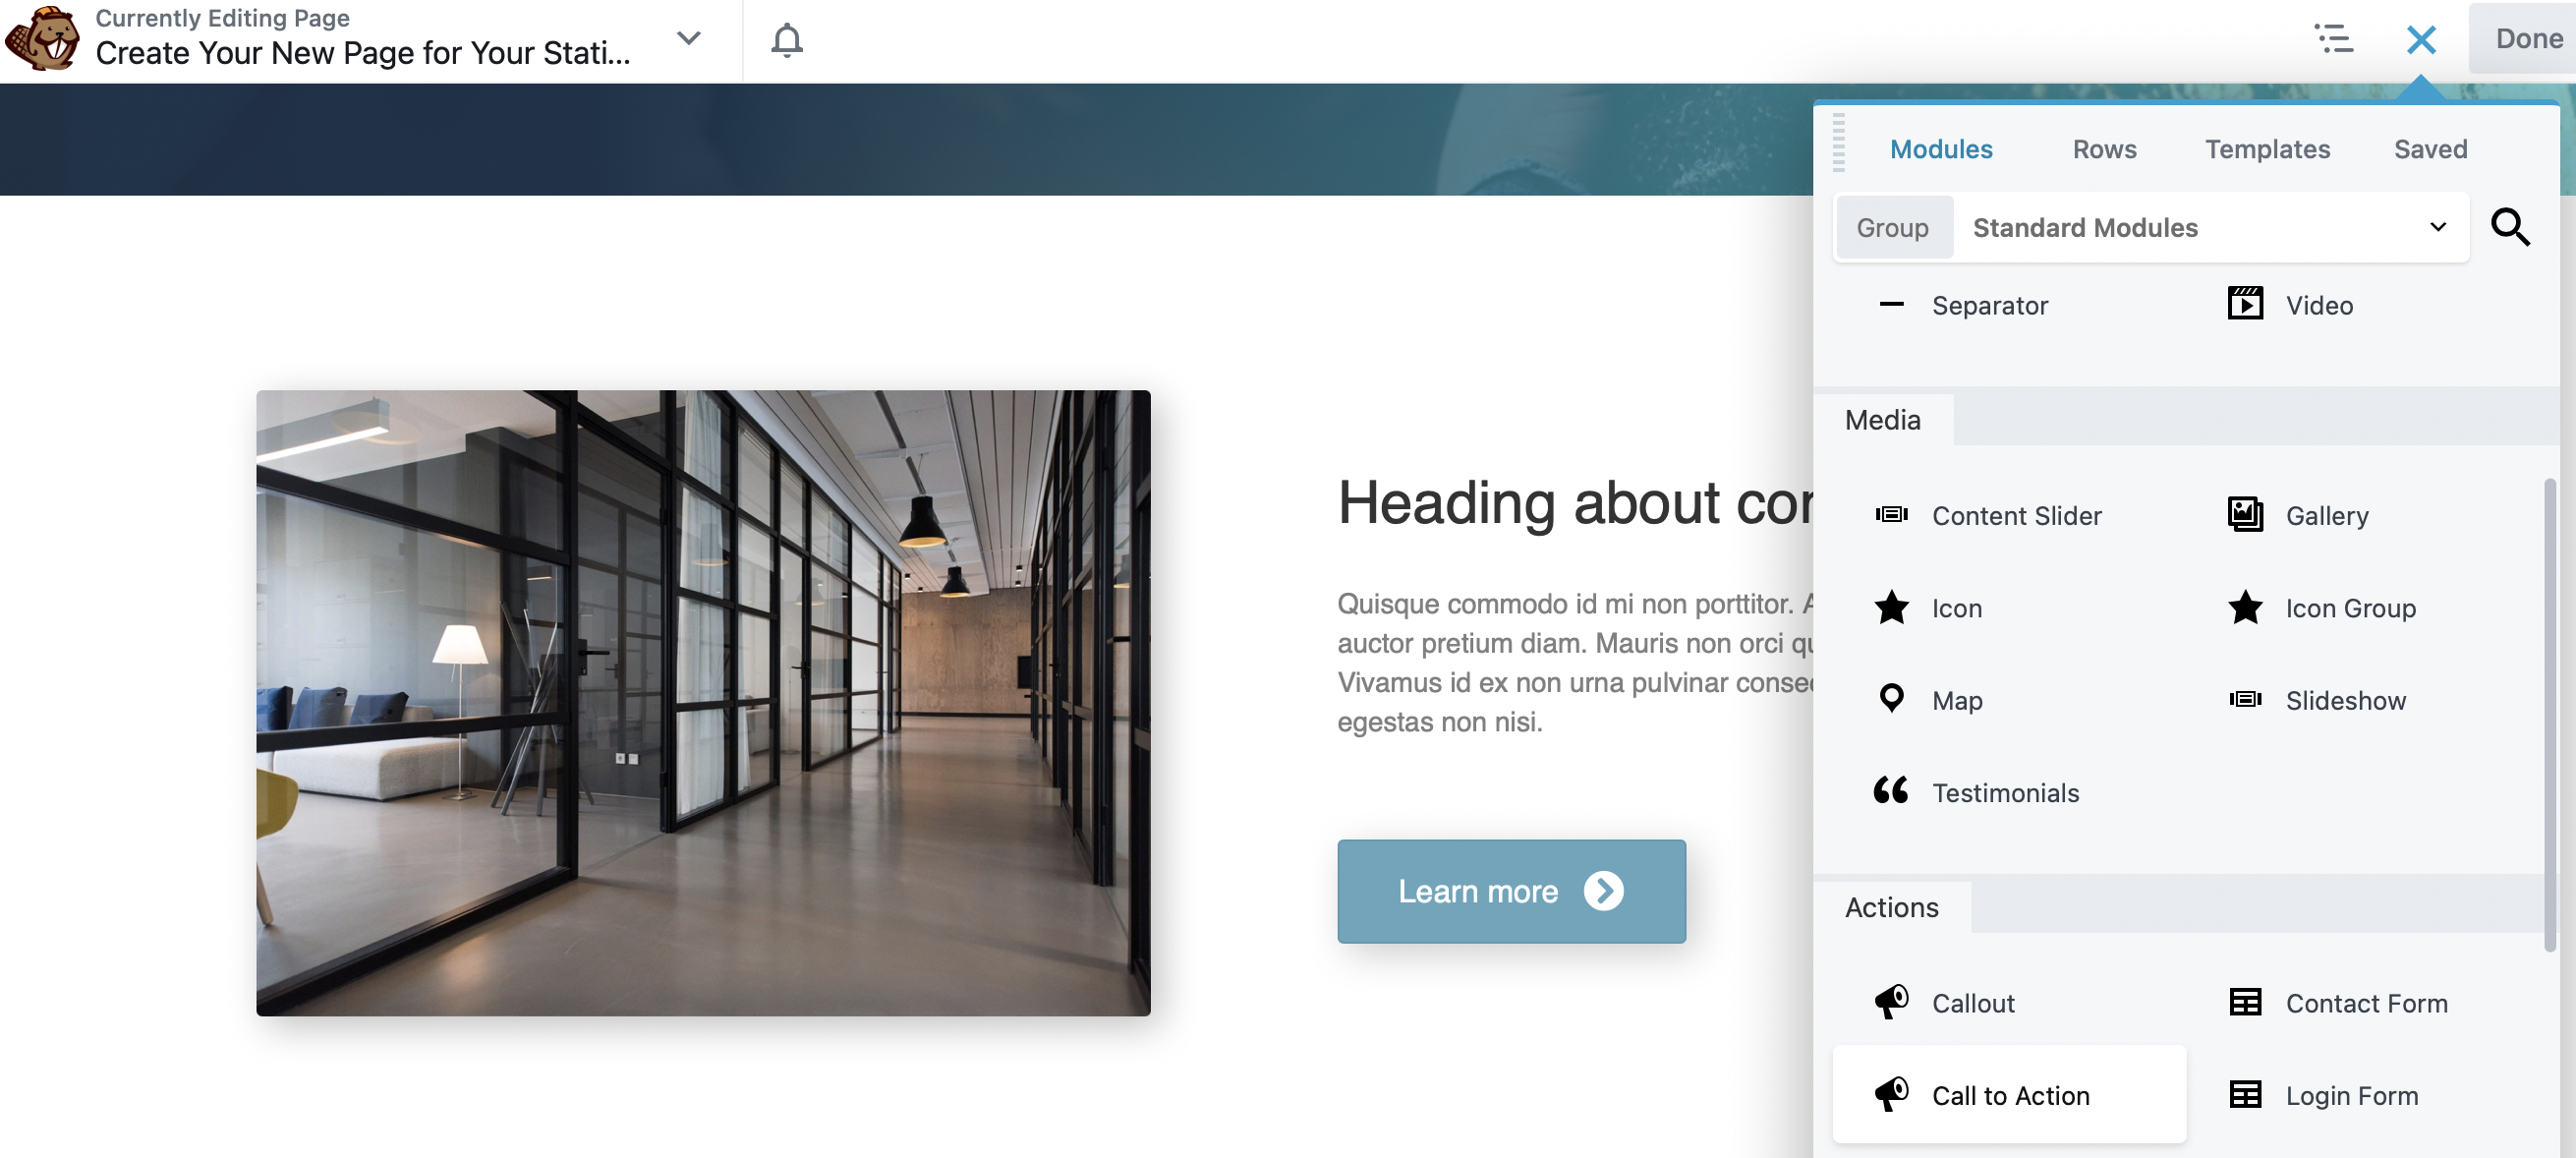The image size is (2576, 1158).
Task: Click the Map module icon
Action: 1894,698
